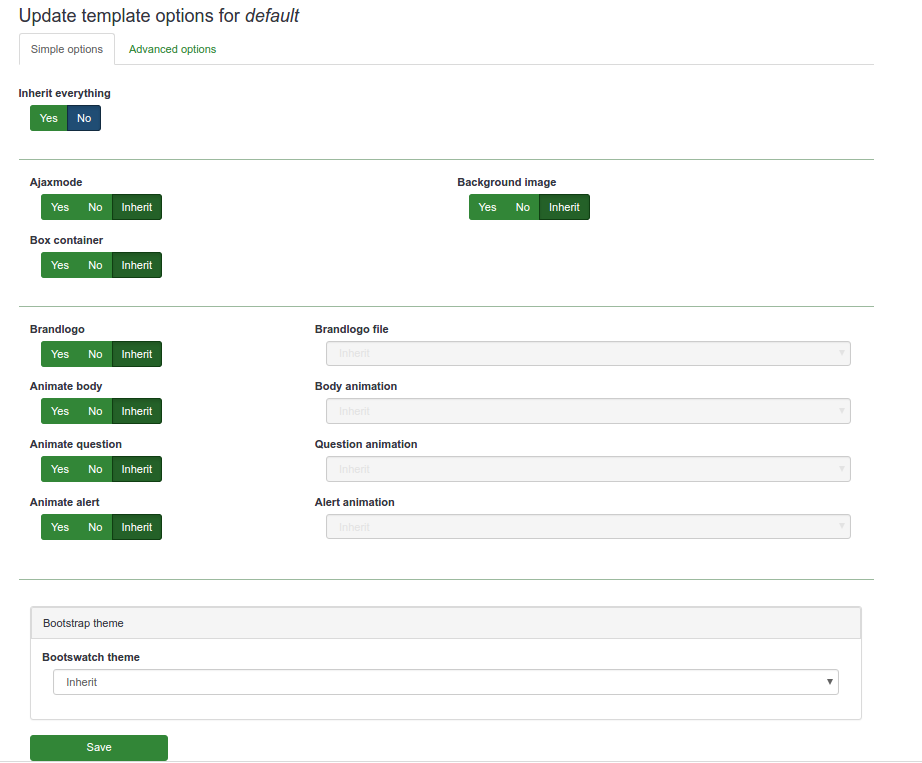Screen dimensions: 922x763
Task: Switch to the Advanced options tab
Action: (x=172, y=49)
